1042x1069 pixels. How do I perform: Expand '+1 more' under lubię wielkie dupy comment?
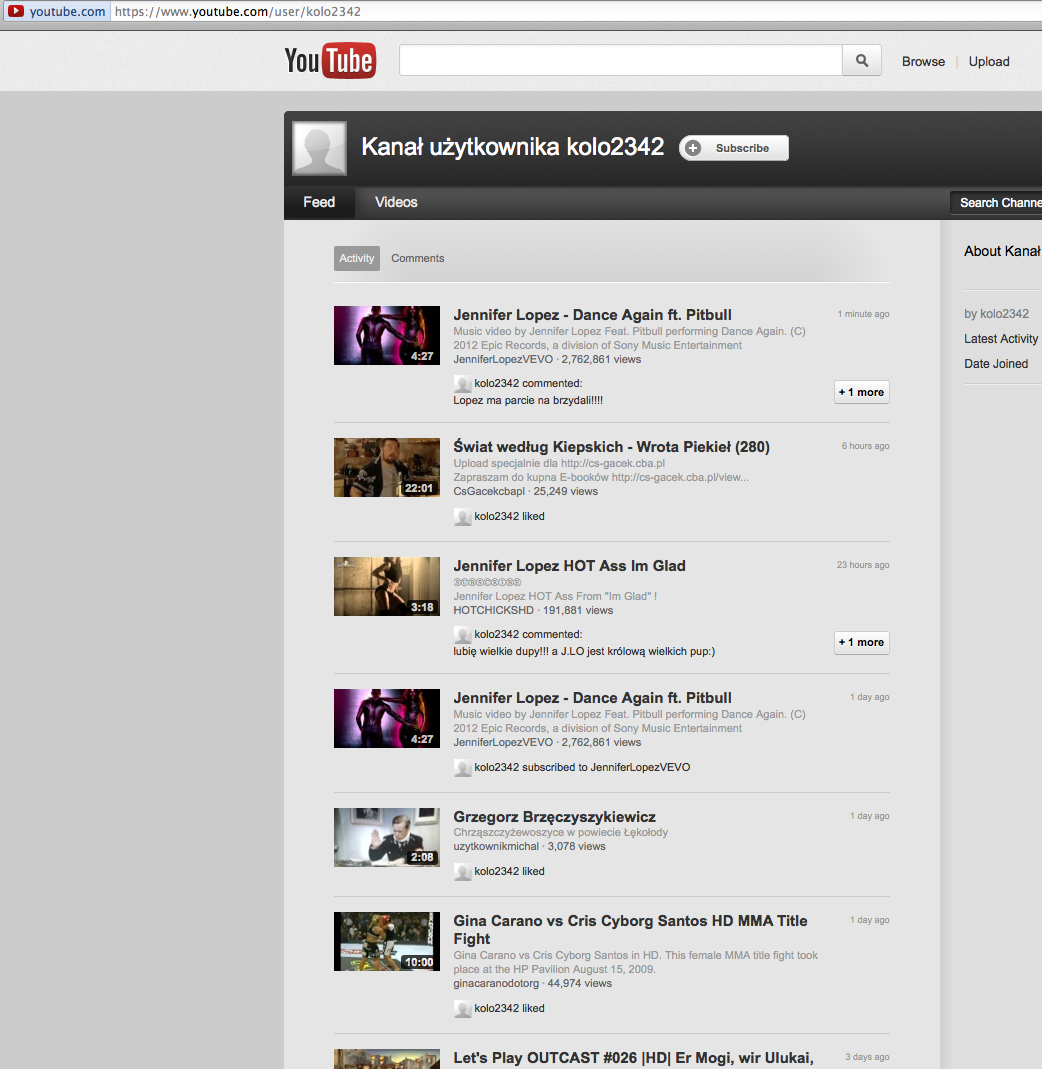(x=862, y=642)
